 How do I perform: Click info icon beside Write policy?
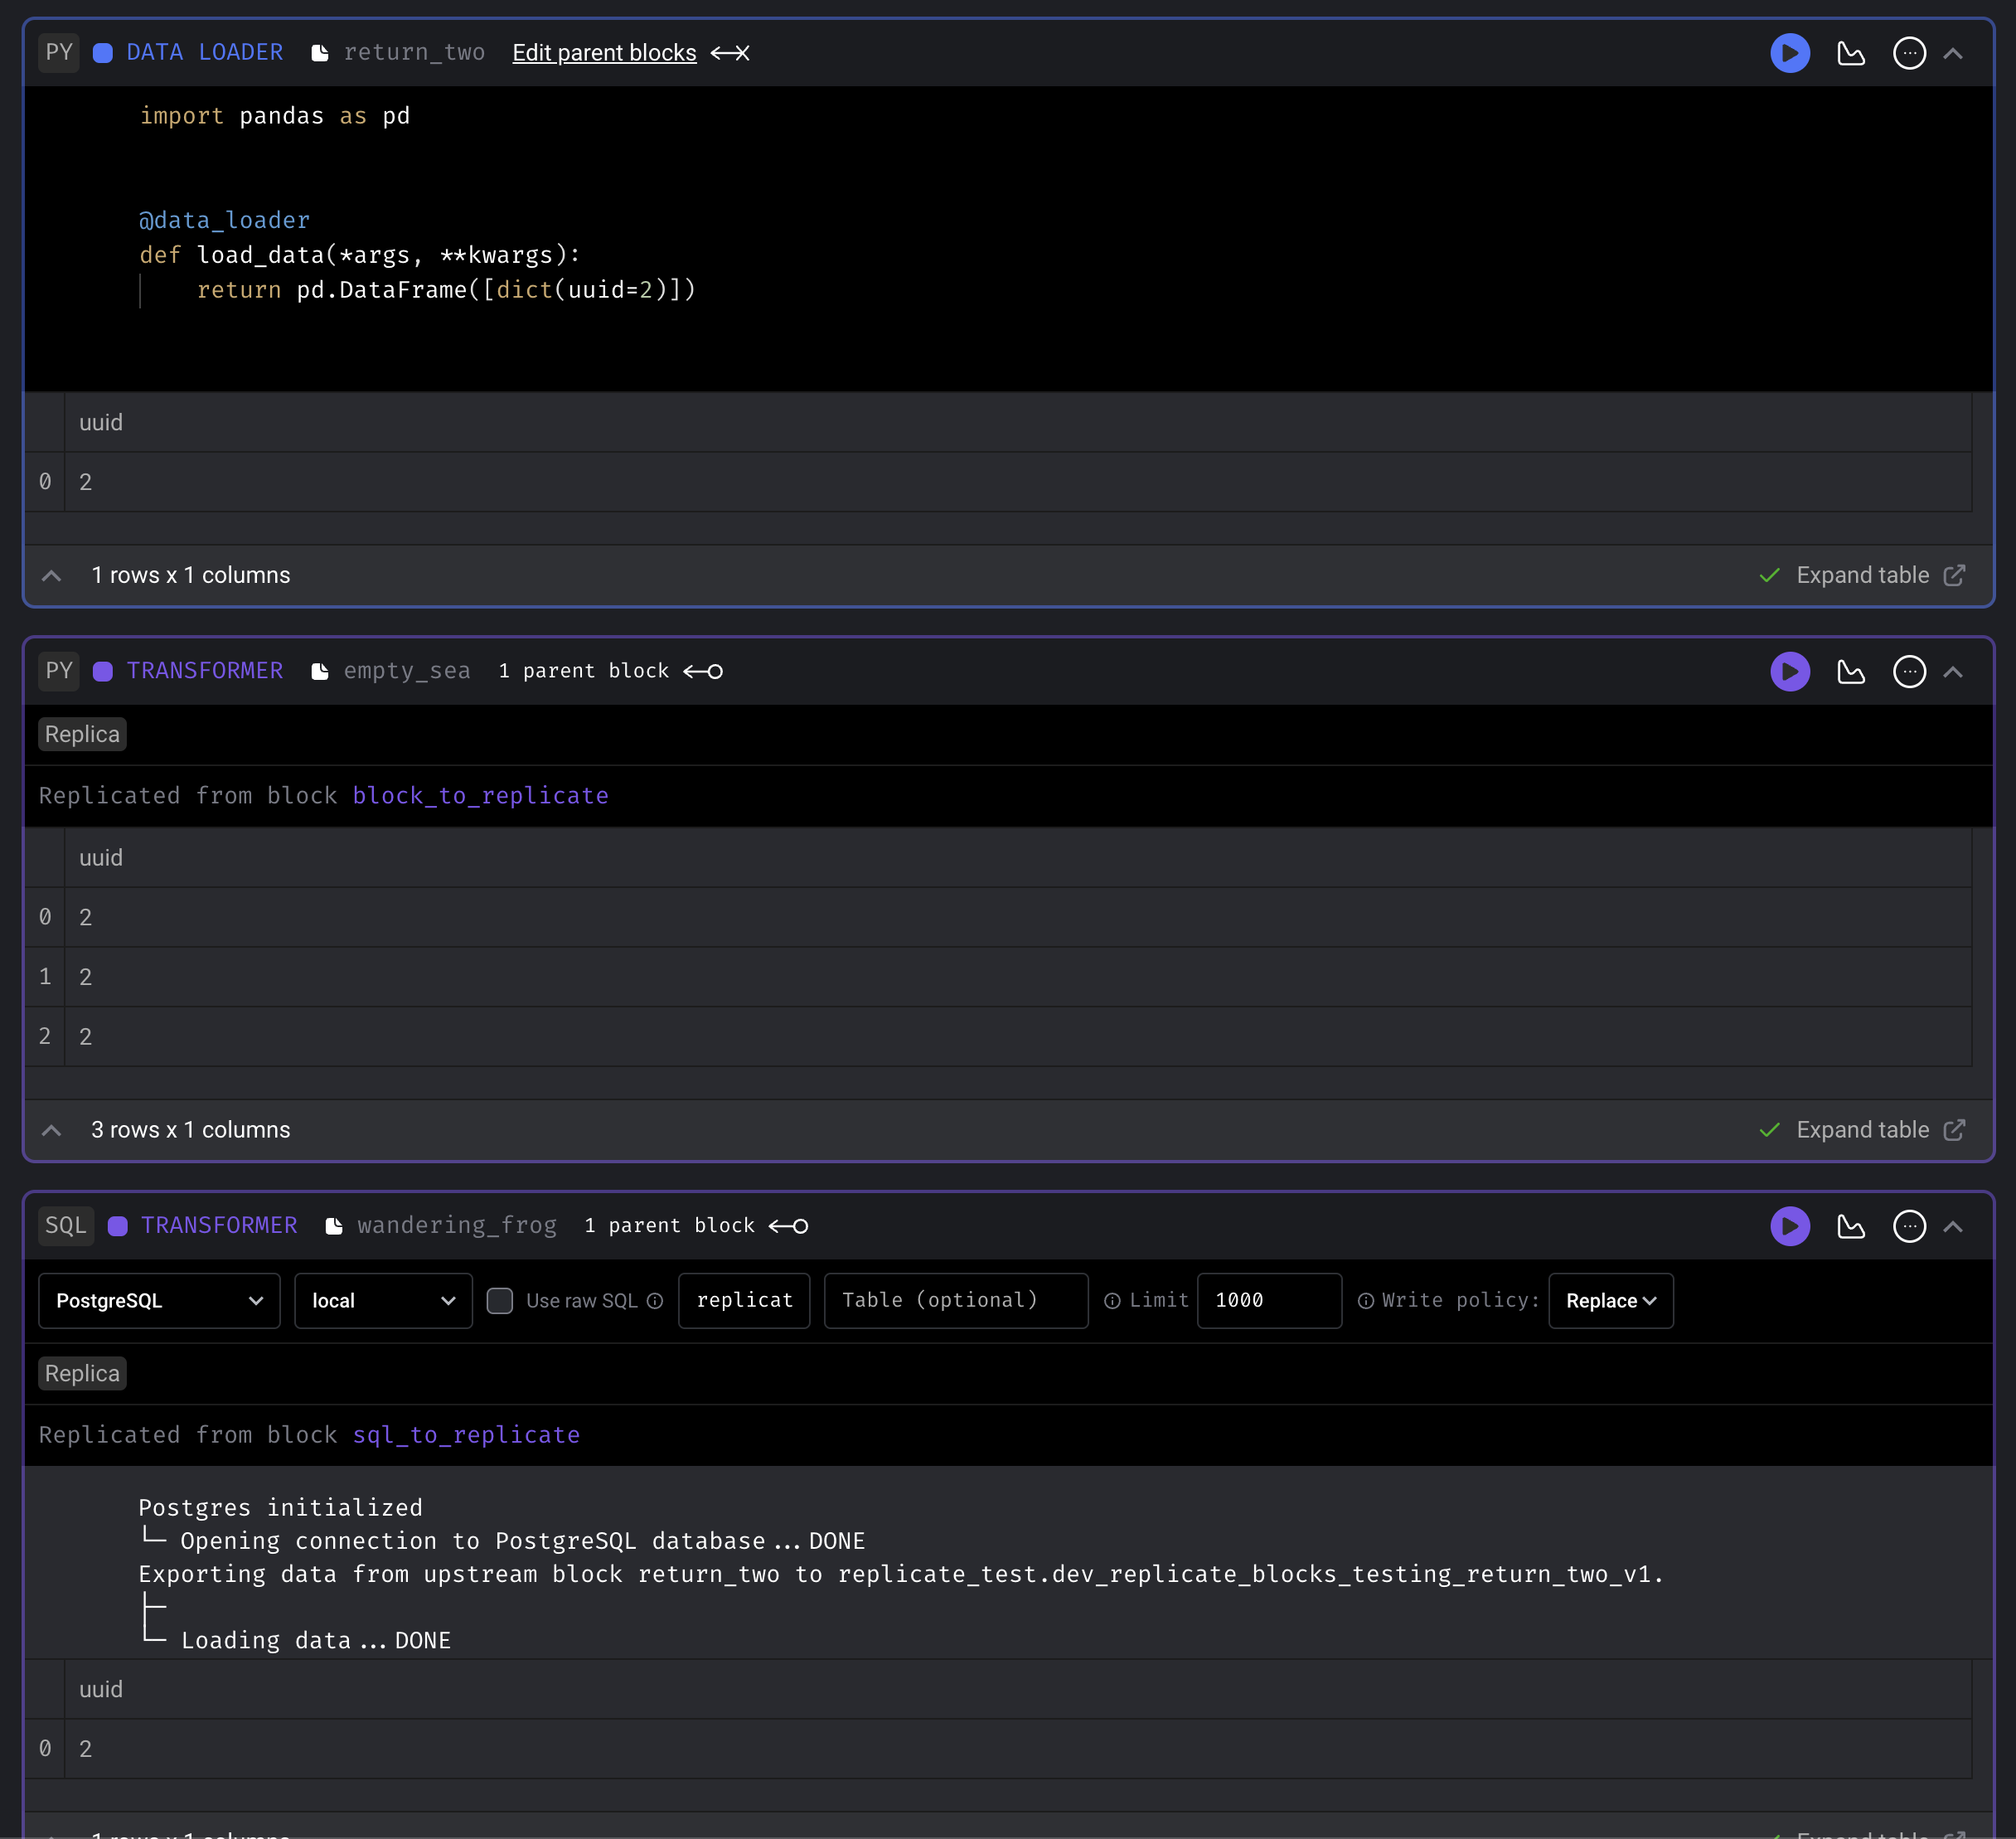pyautogui.click(x=1365, y=1301)
